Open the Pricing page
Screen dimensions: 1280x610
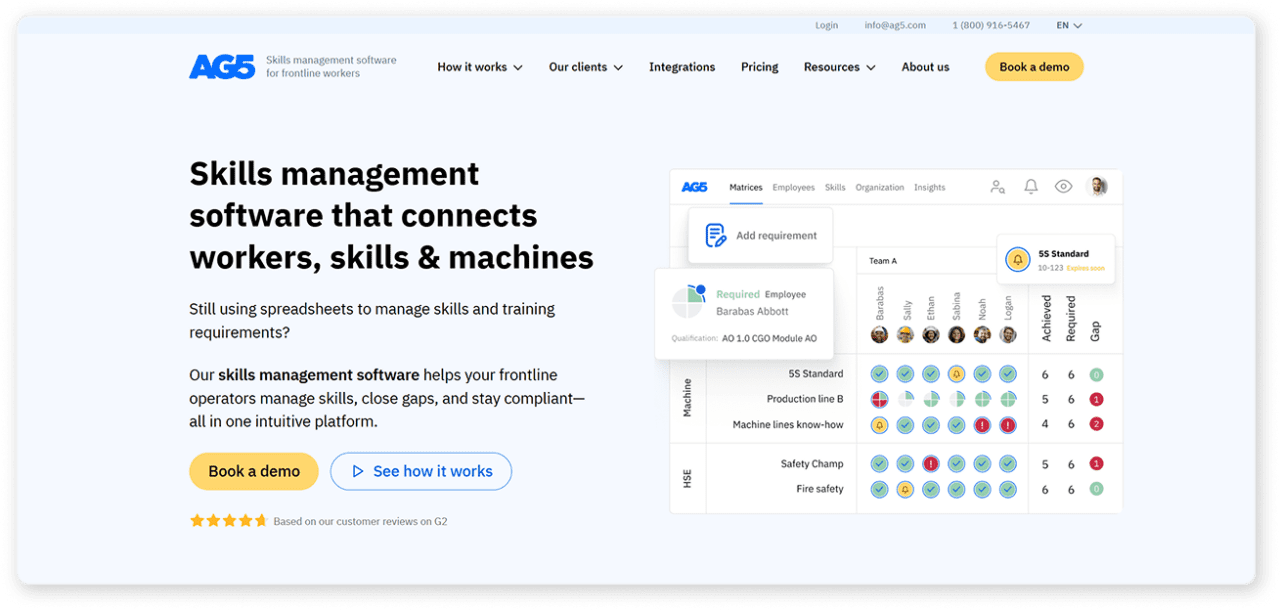click(760, 67)
